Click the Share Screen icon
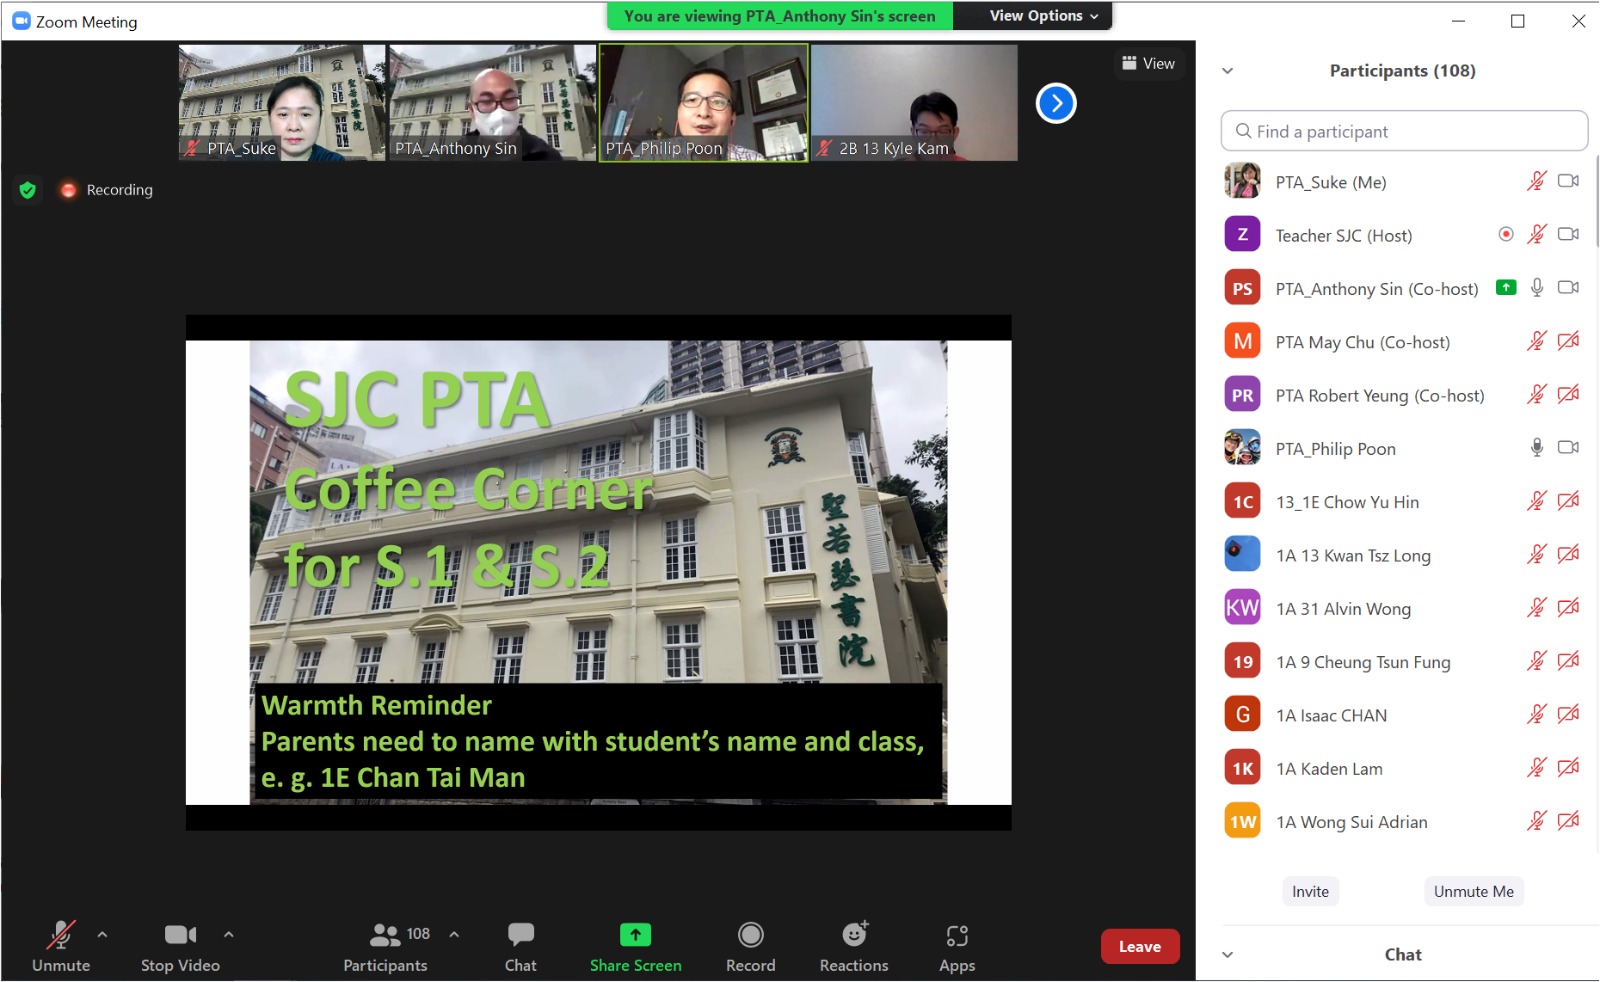 (x=635, y=935)
